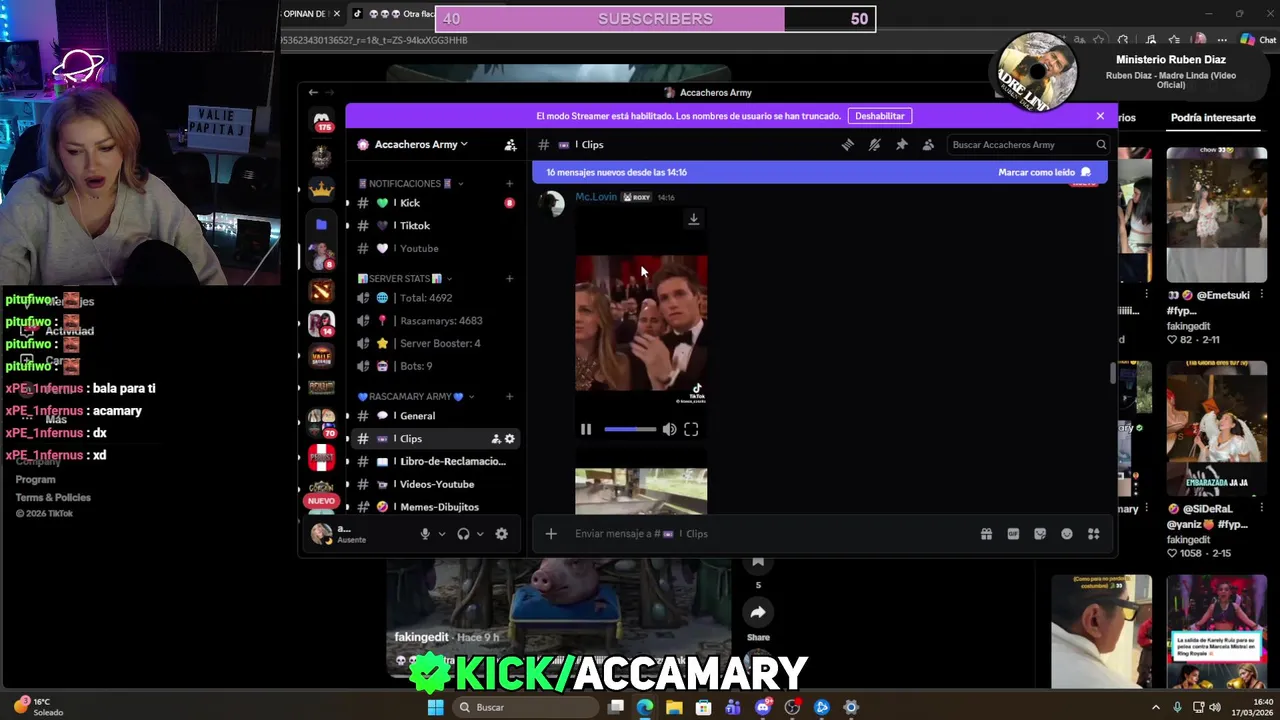Open Discord user settings gear
Image resolution: width=1280 pixels, height=720 pixels.
(x=502, y=534)
